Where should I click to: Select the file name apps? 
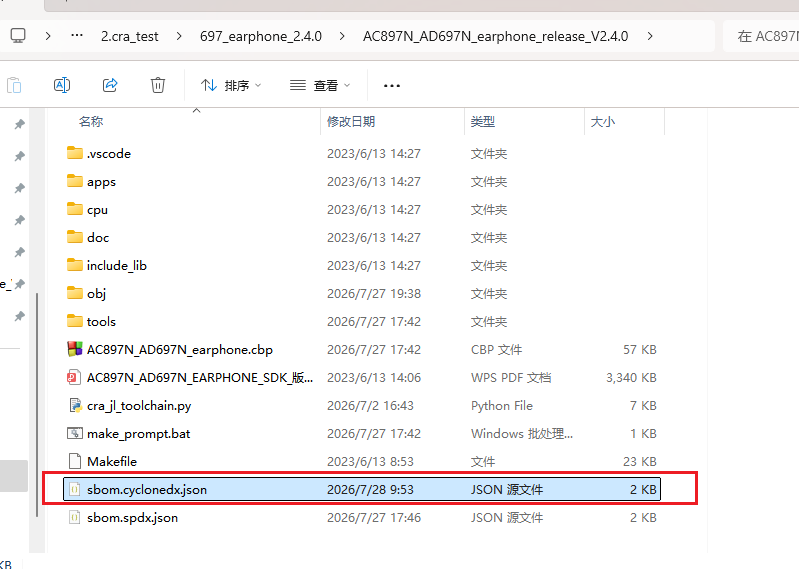click(101, 182)
